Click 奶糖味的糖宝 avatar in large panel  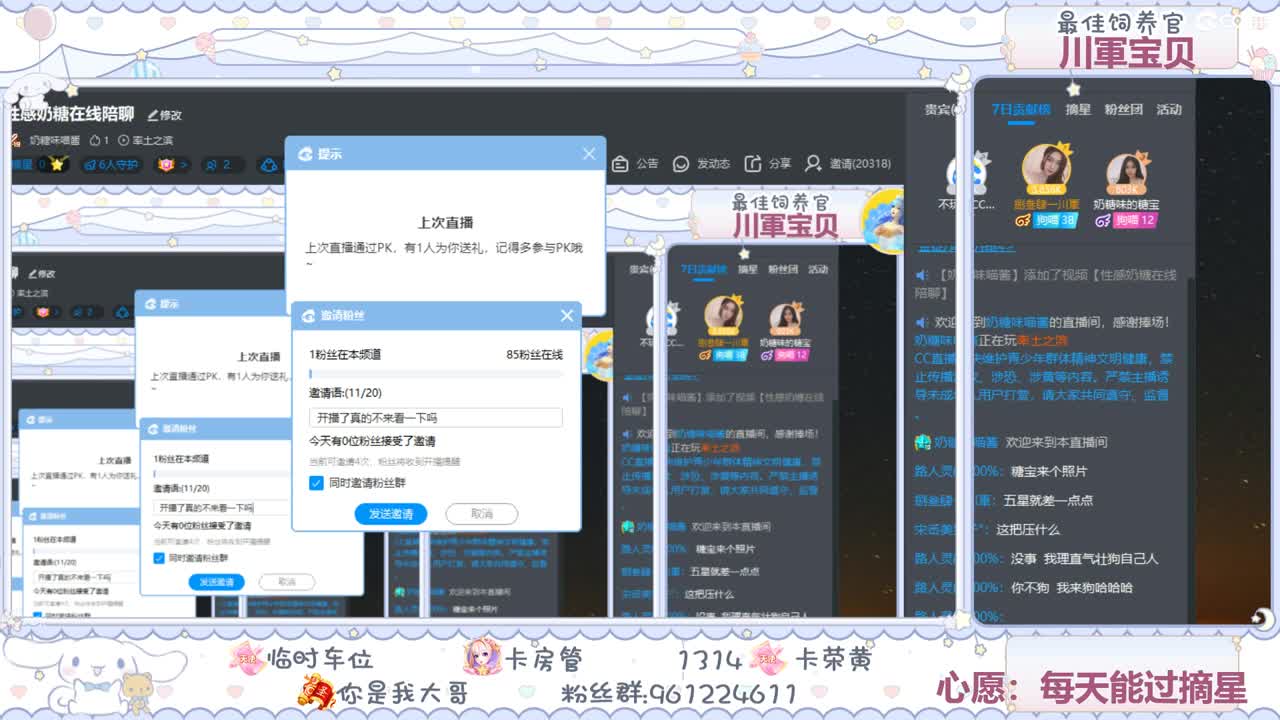[1126, 173]
